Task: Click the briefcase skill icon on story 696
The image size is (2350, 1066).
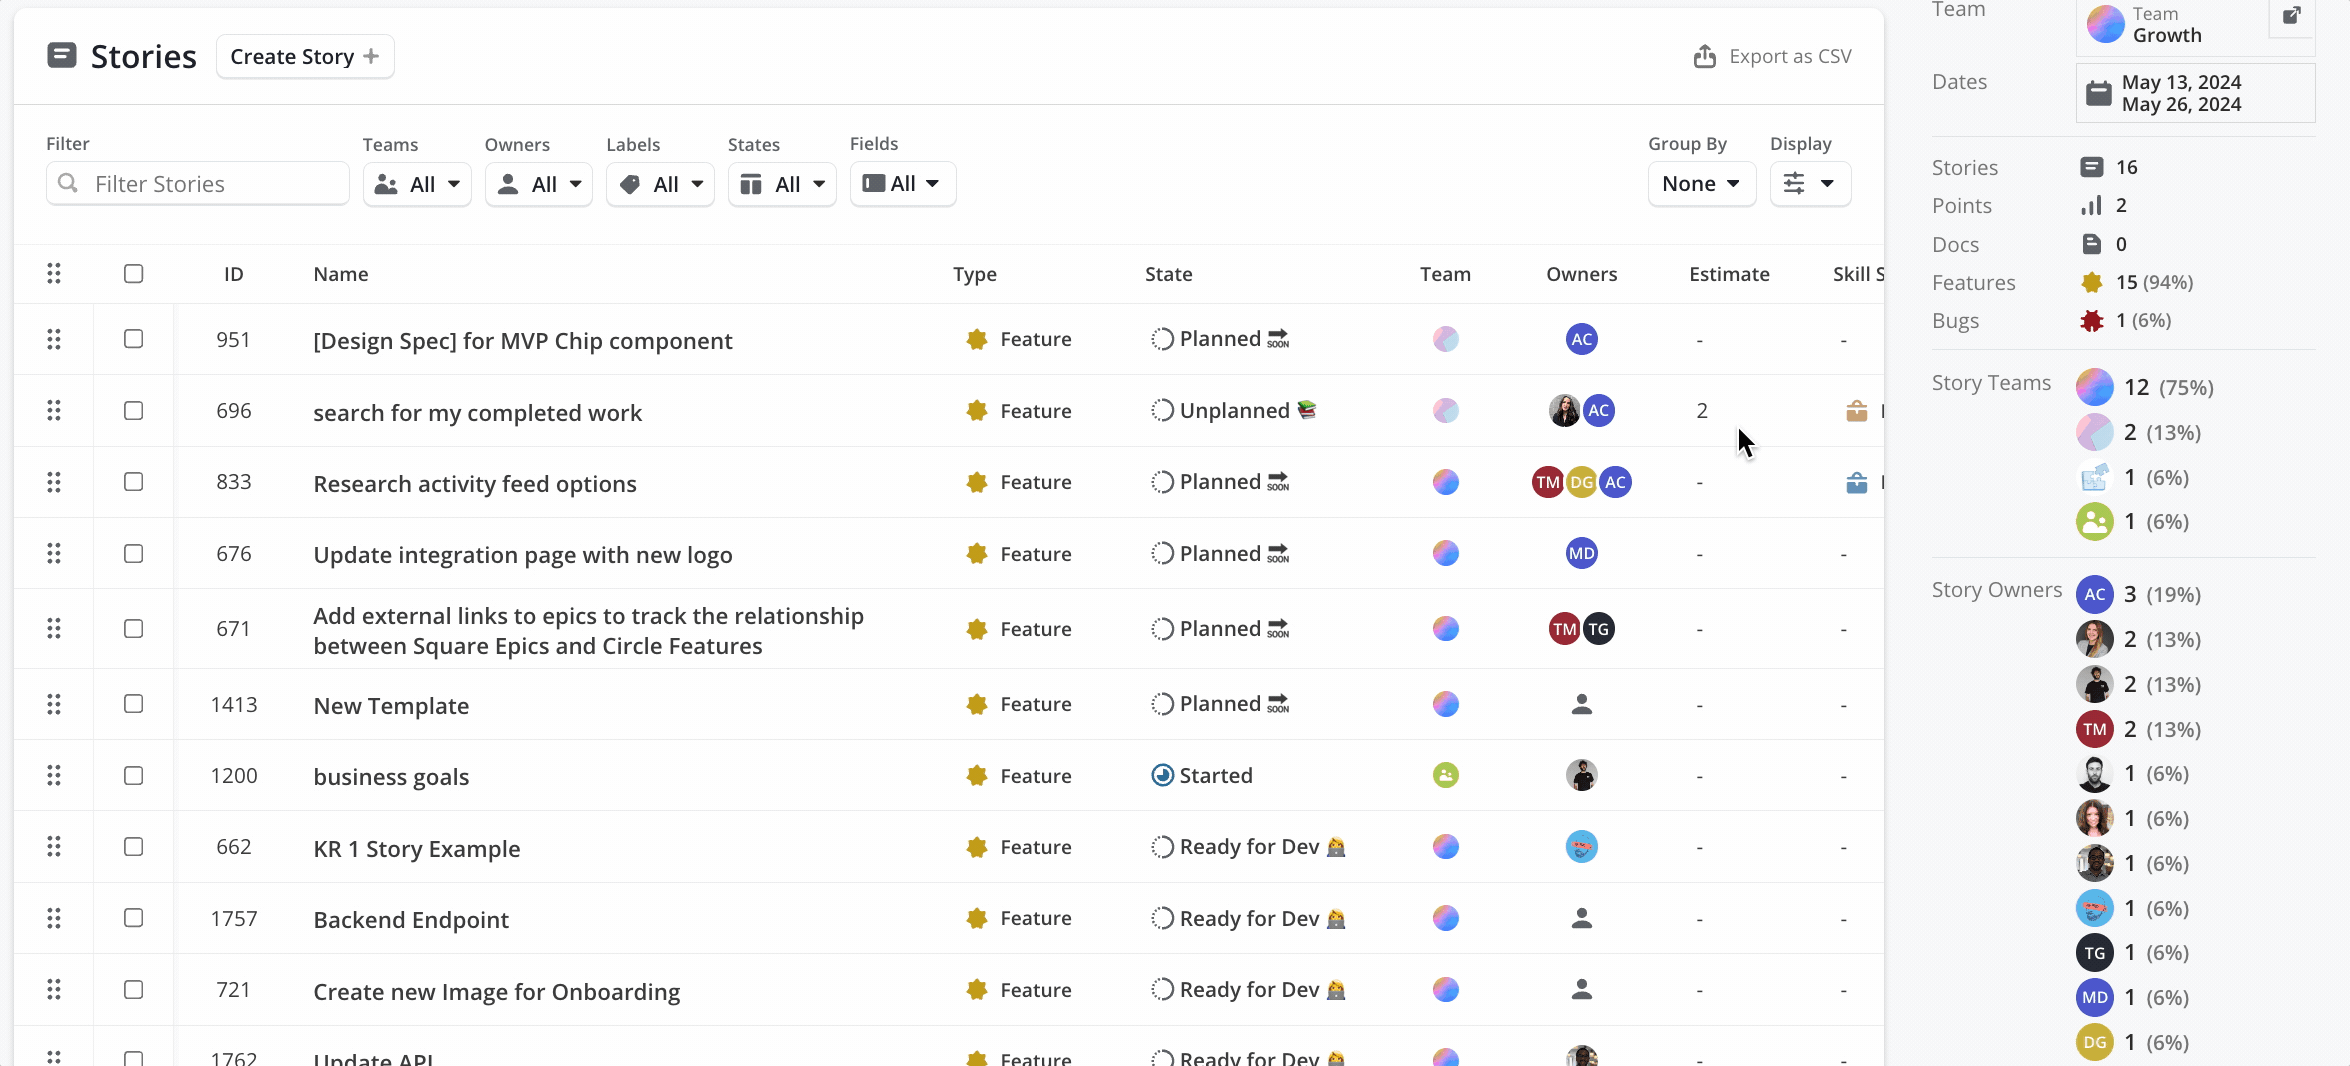Action: 1856,411
